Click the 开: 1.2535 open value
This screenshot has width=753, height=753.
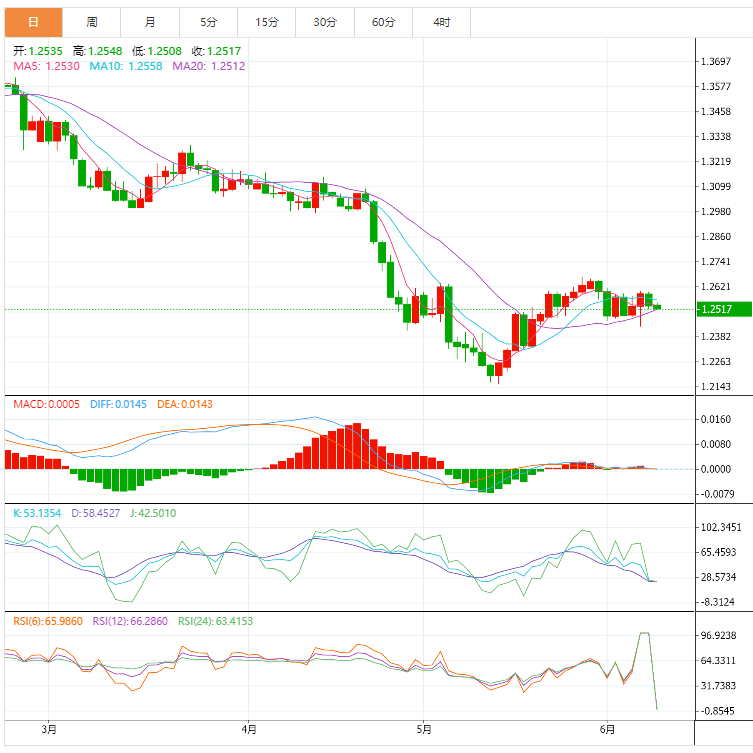(x=38, y=51)
